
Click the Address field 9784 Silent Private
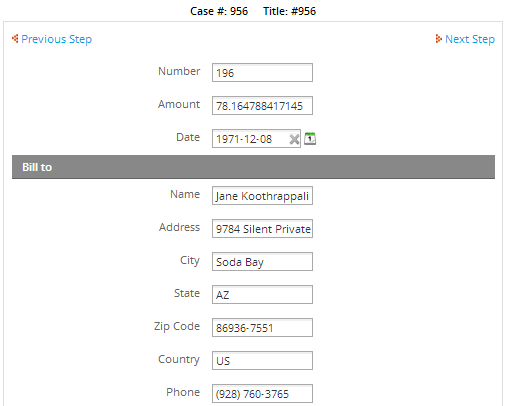[262, 229]
